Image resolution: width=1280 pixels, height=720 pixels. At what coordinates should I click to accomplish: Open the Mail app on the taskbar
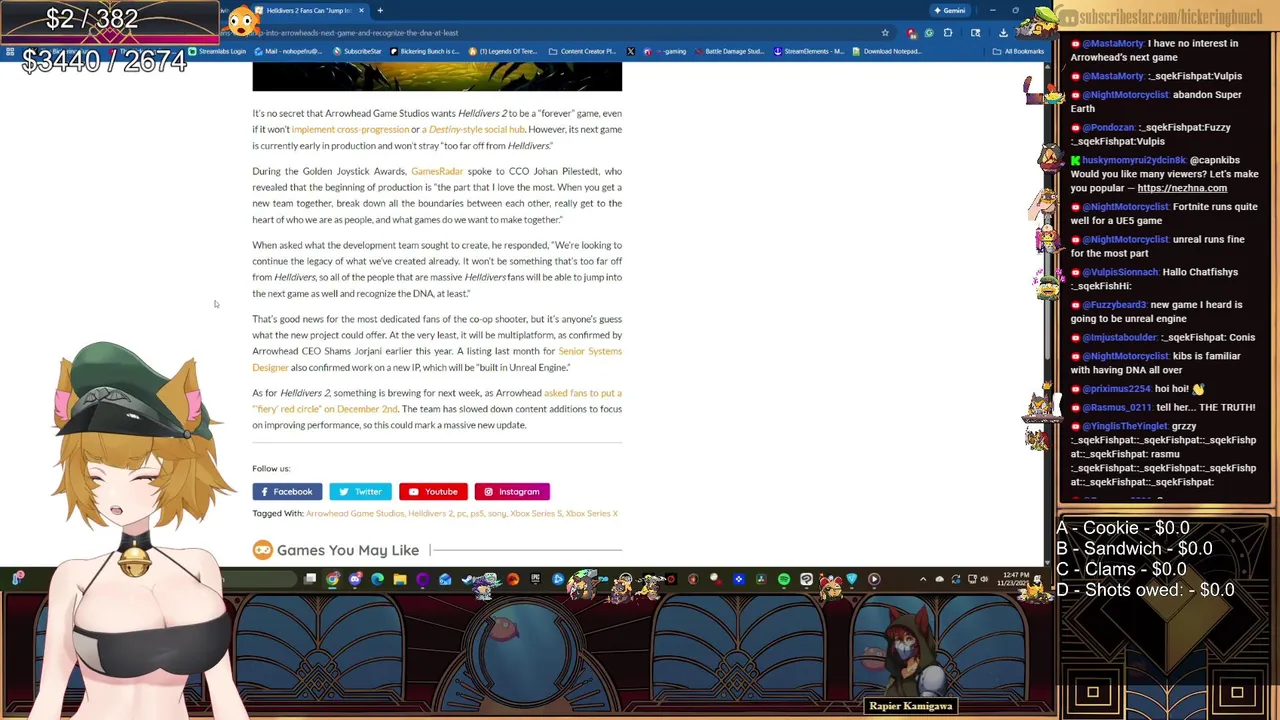pyautogui.click(x=445, y=579)
